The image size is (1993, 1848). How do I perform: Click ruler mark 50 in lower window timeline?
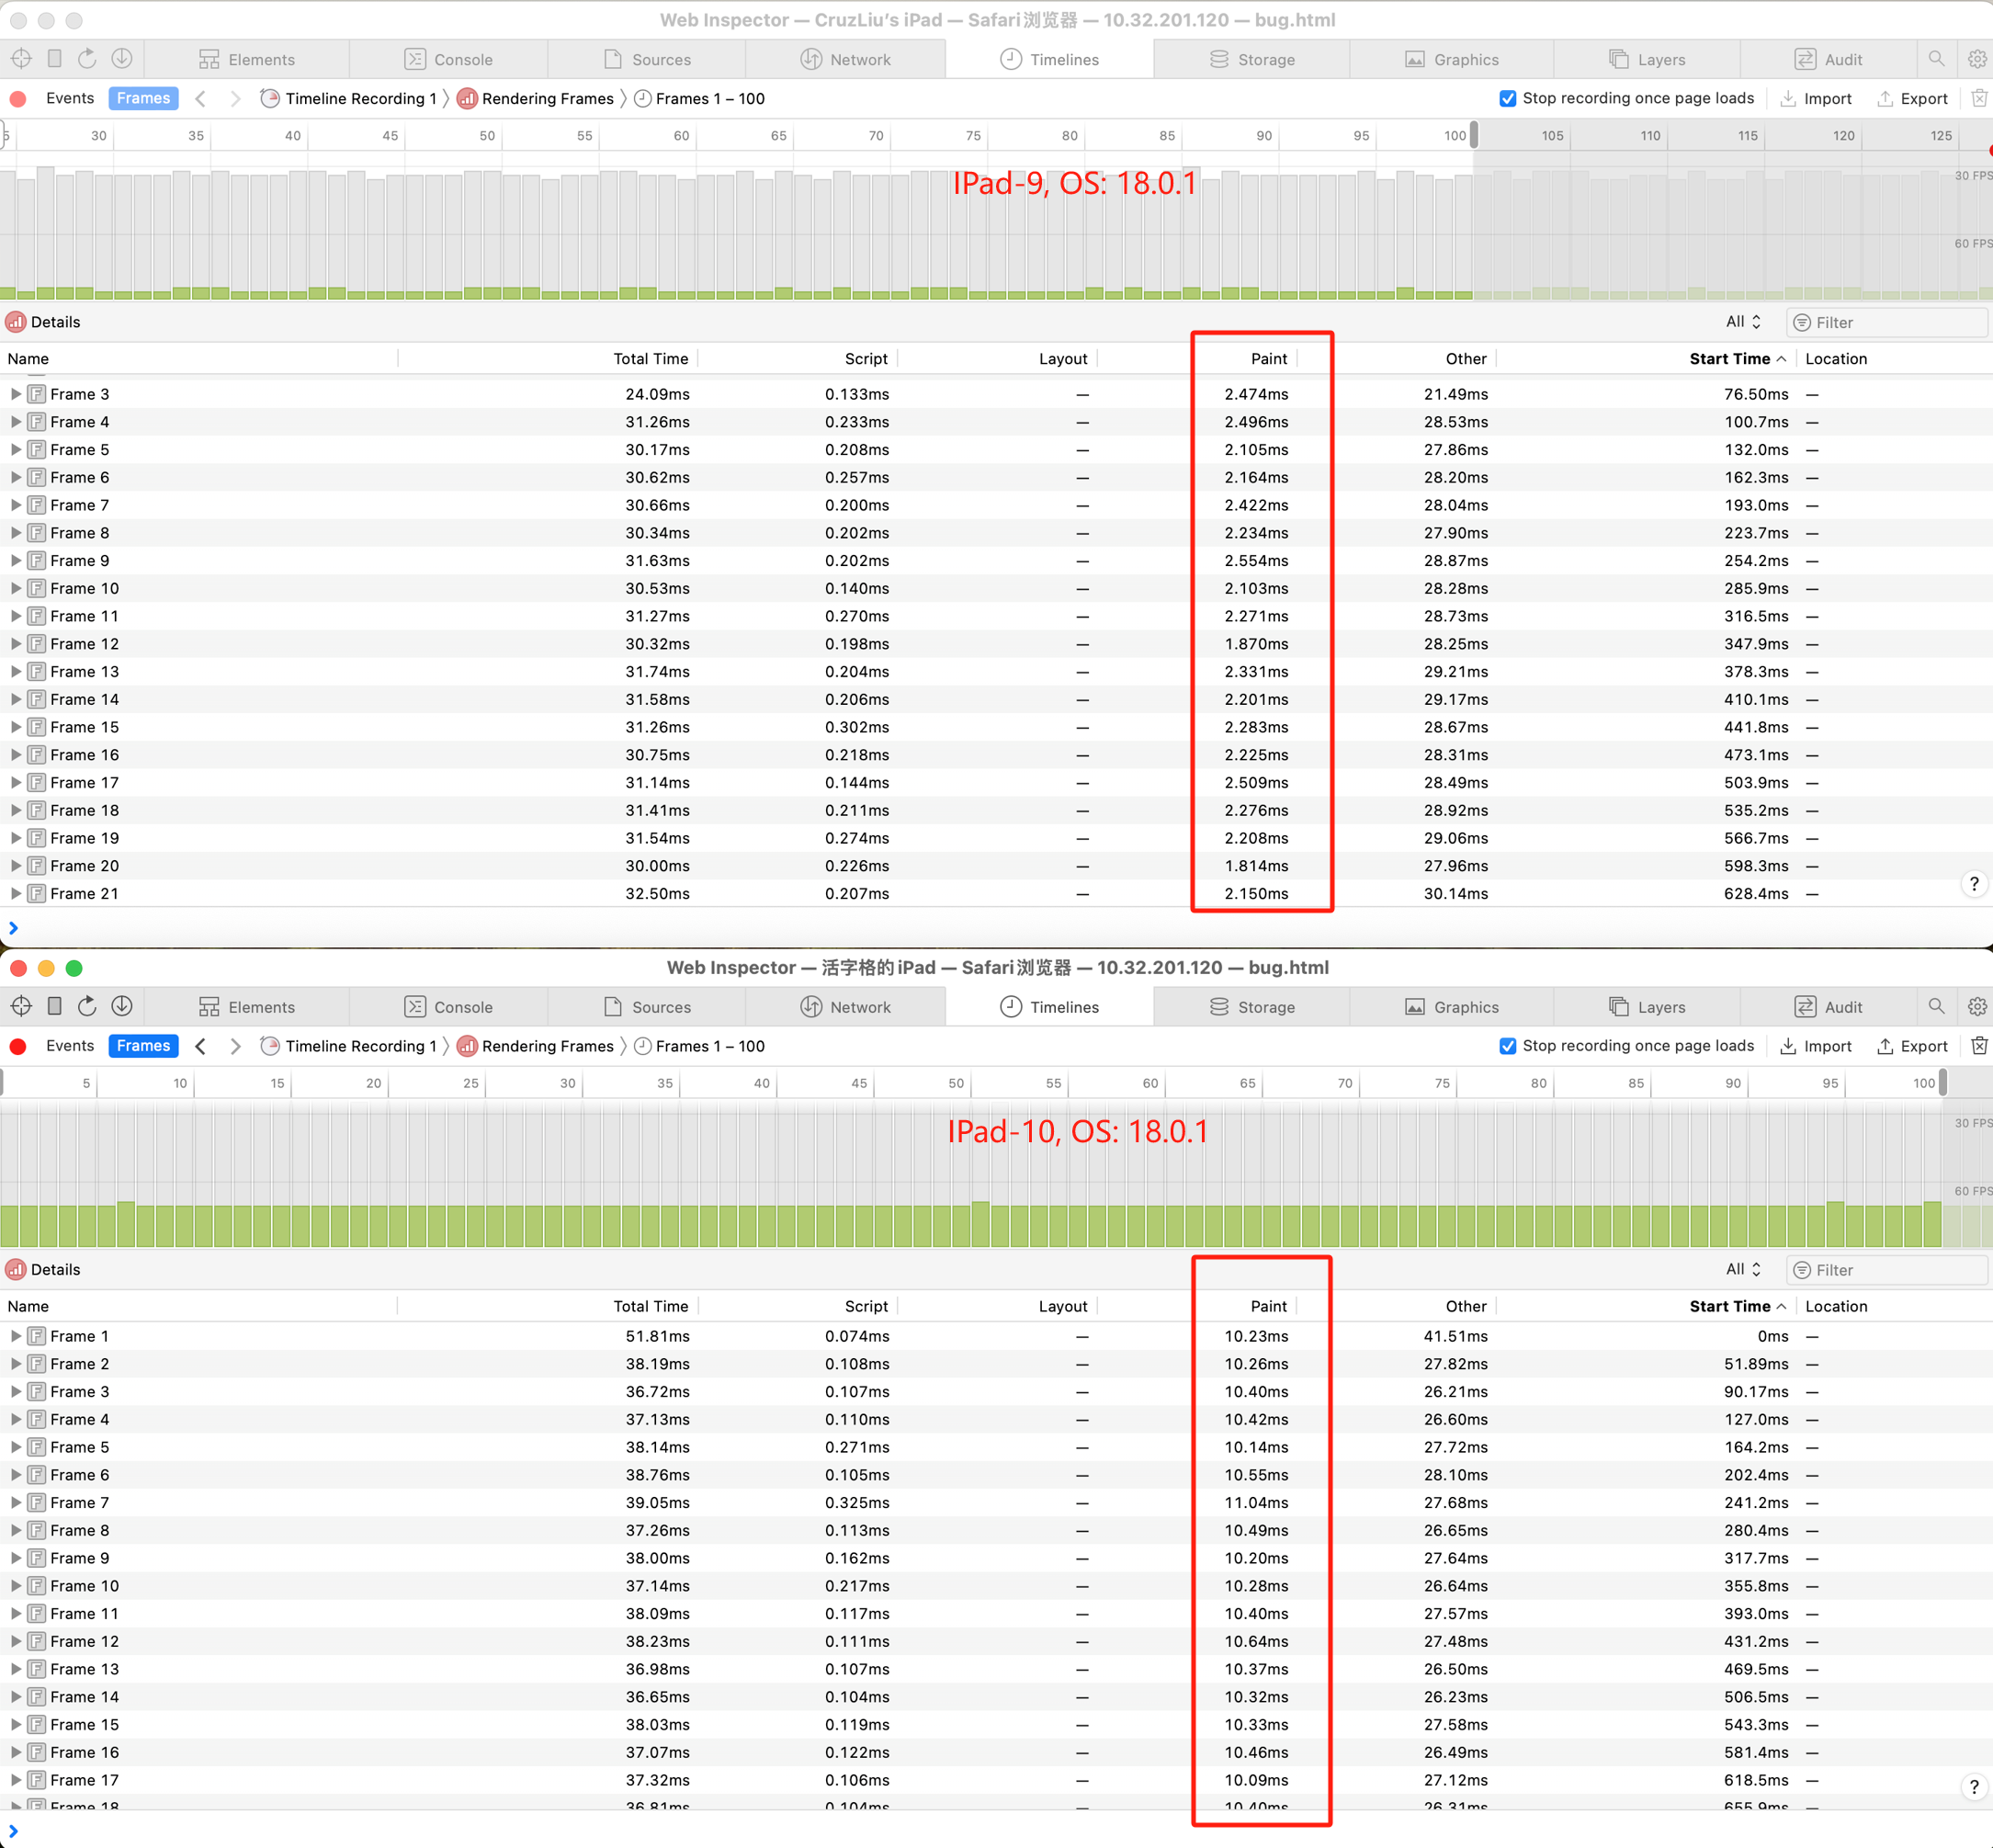click(x=956, y=1082)
